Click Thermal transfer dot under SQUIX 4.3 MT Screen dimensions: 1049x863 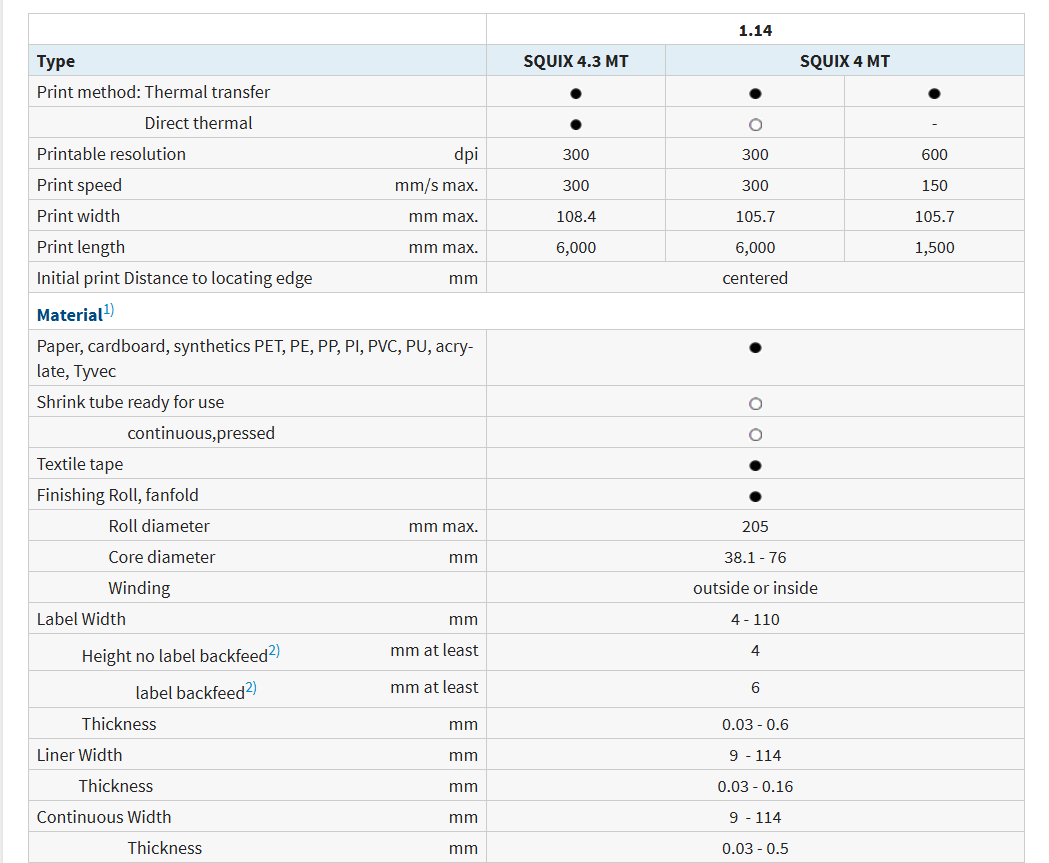(x=576, y=94)
